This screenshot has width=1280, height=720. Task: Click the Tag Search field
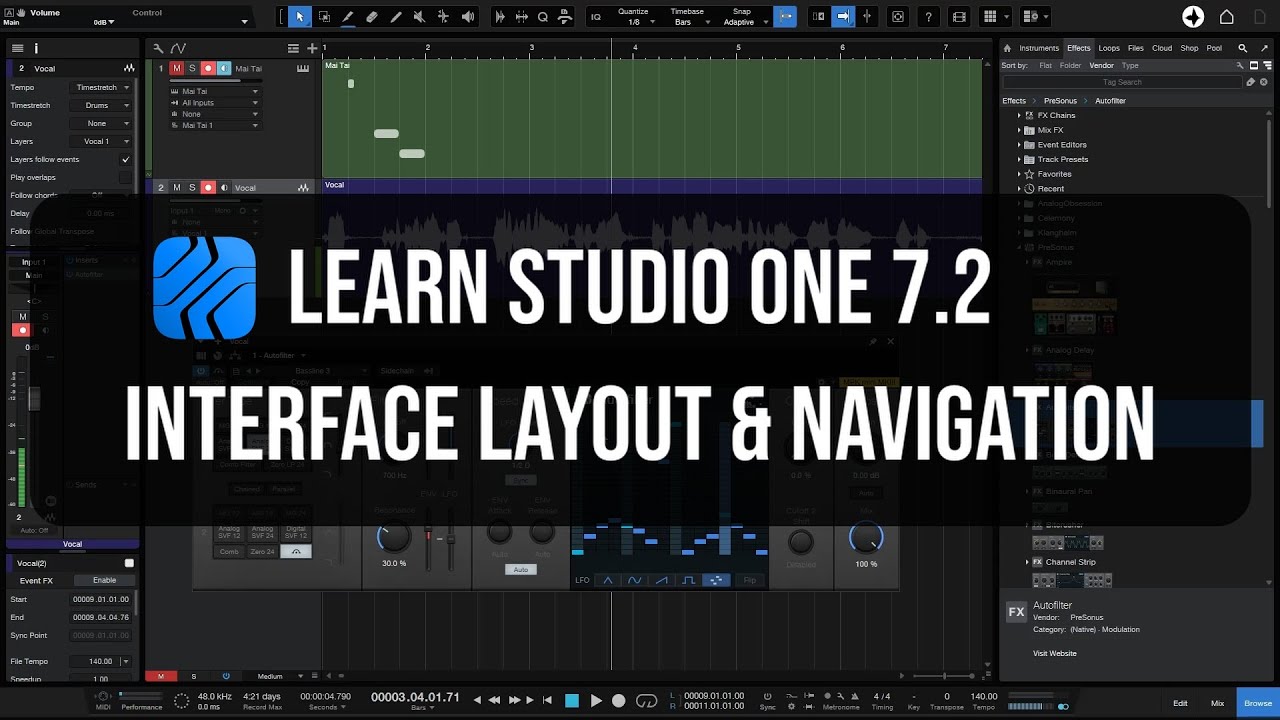click(x=1123, y=82)
